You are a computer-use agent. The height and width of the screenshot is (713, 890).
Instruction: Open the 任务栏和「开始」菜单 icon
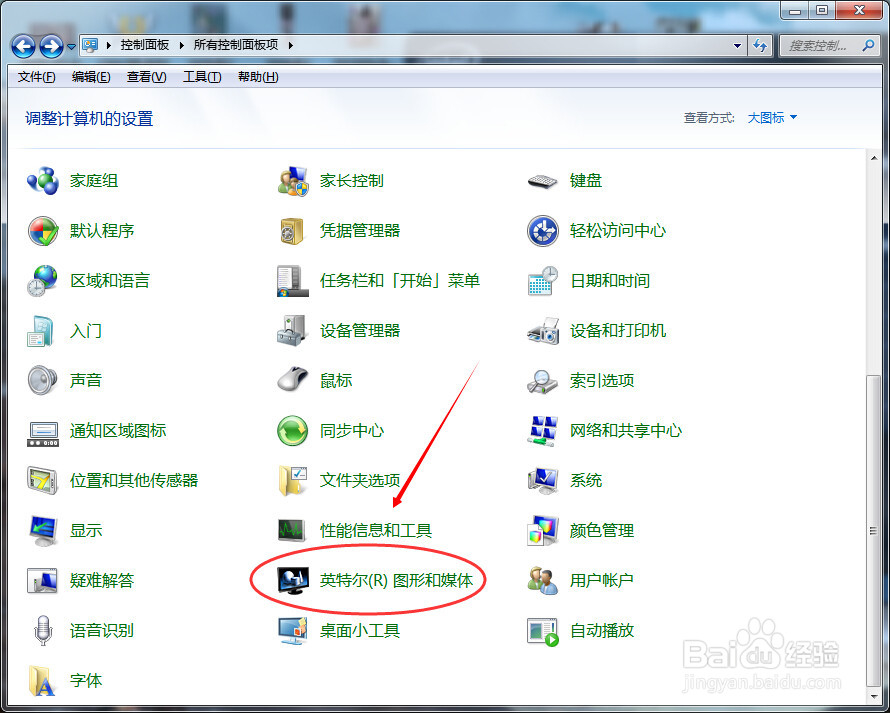[293, 281]
